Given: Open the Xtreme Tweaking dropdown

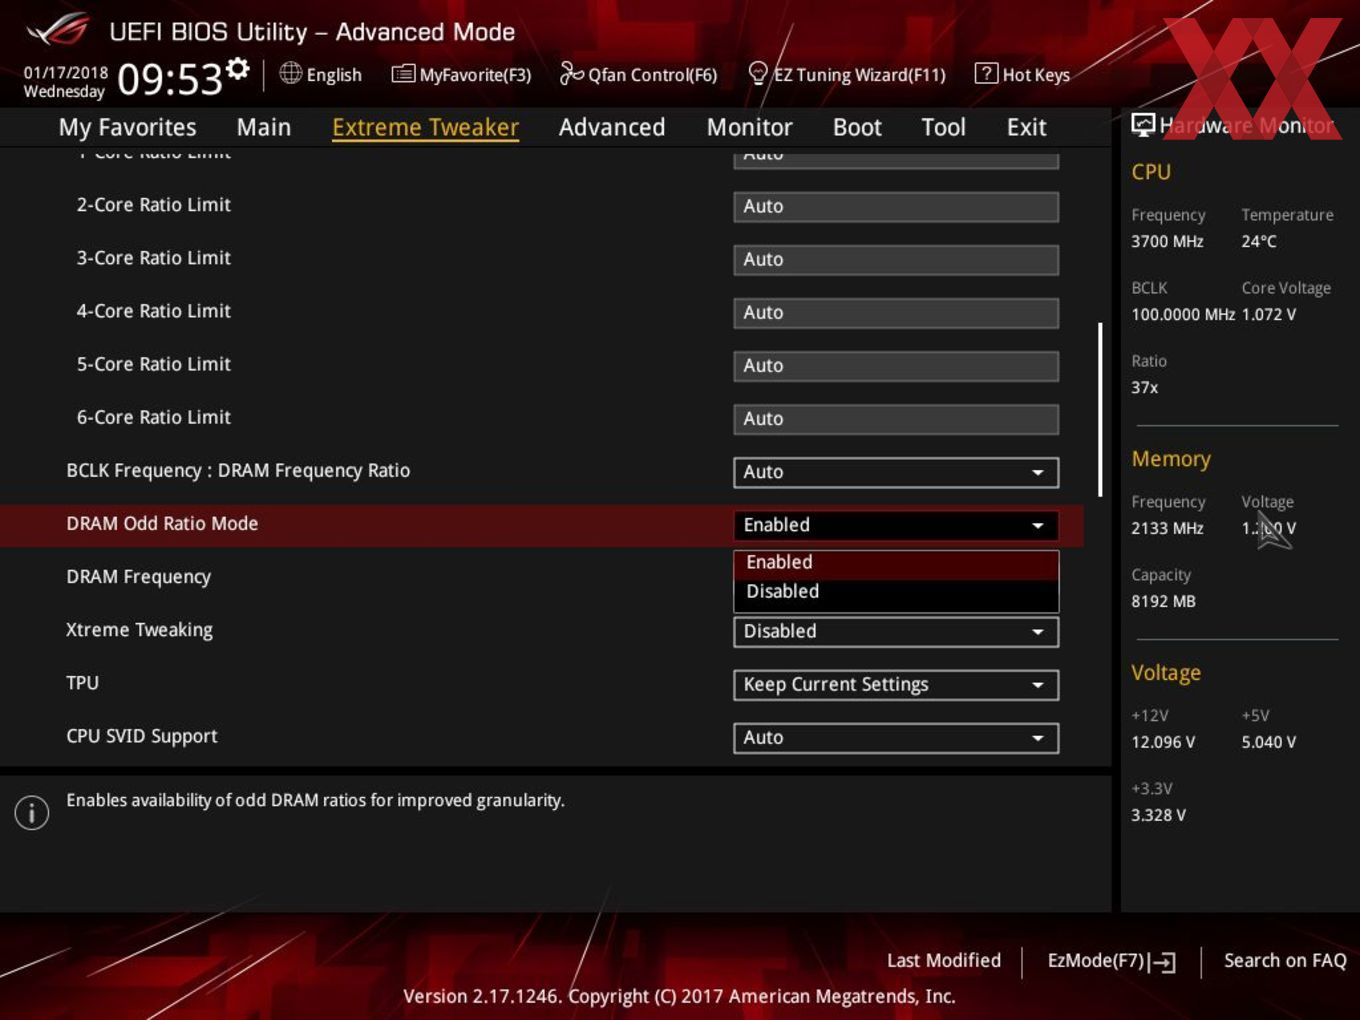Looking at the screenshot, I should click(896, 632).
